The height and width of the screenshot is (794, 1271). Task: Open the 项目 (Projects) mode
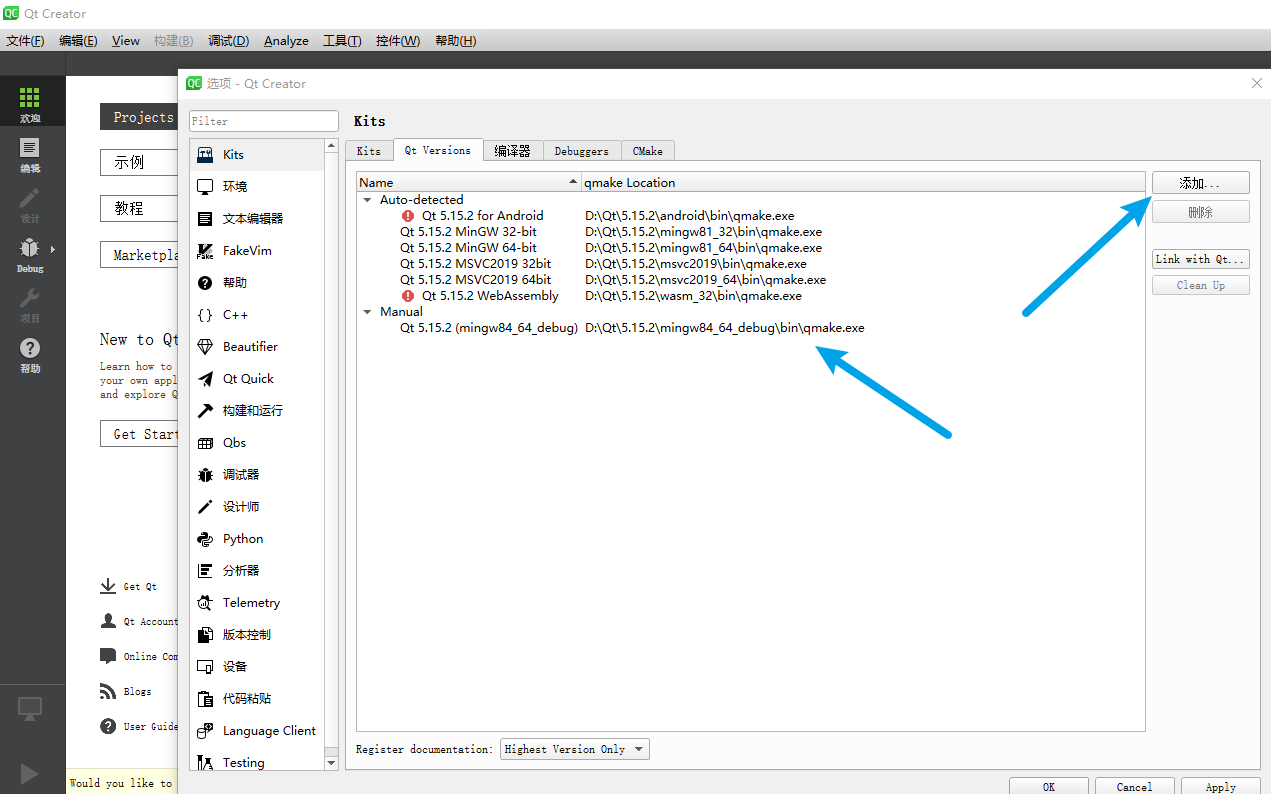(29, 305)
